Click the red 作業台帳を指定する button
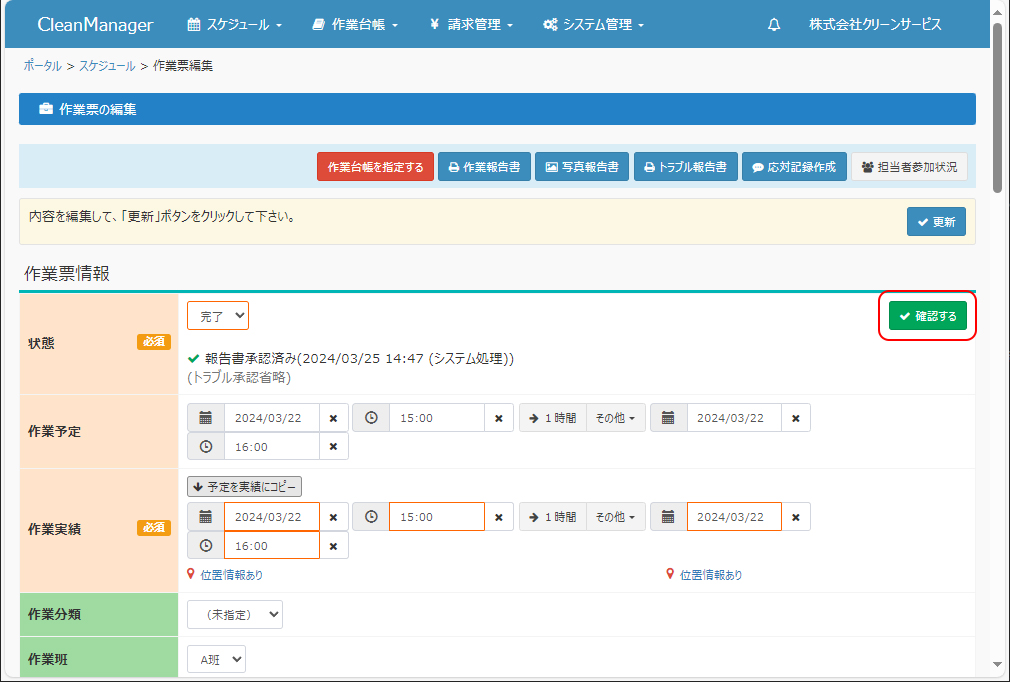This screenshot has width=1010, height=682. click(x=375, y=167)
